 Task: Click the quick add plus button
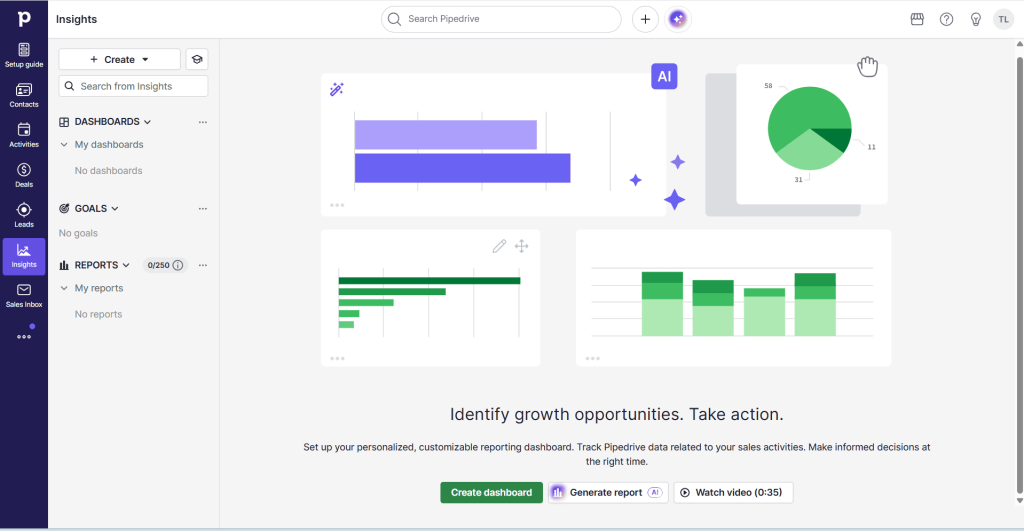tap(645, 19)
